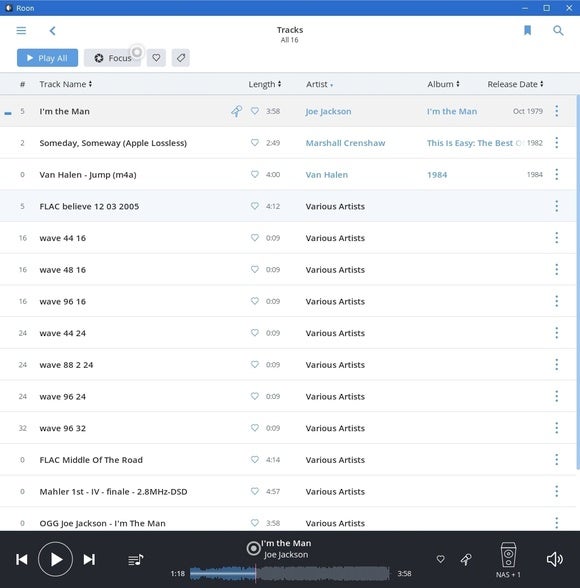Open more options for Mahler 1st row

[x=557, y=491]
